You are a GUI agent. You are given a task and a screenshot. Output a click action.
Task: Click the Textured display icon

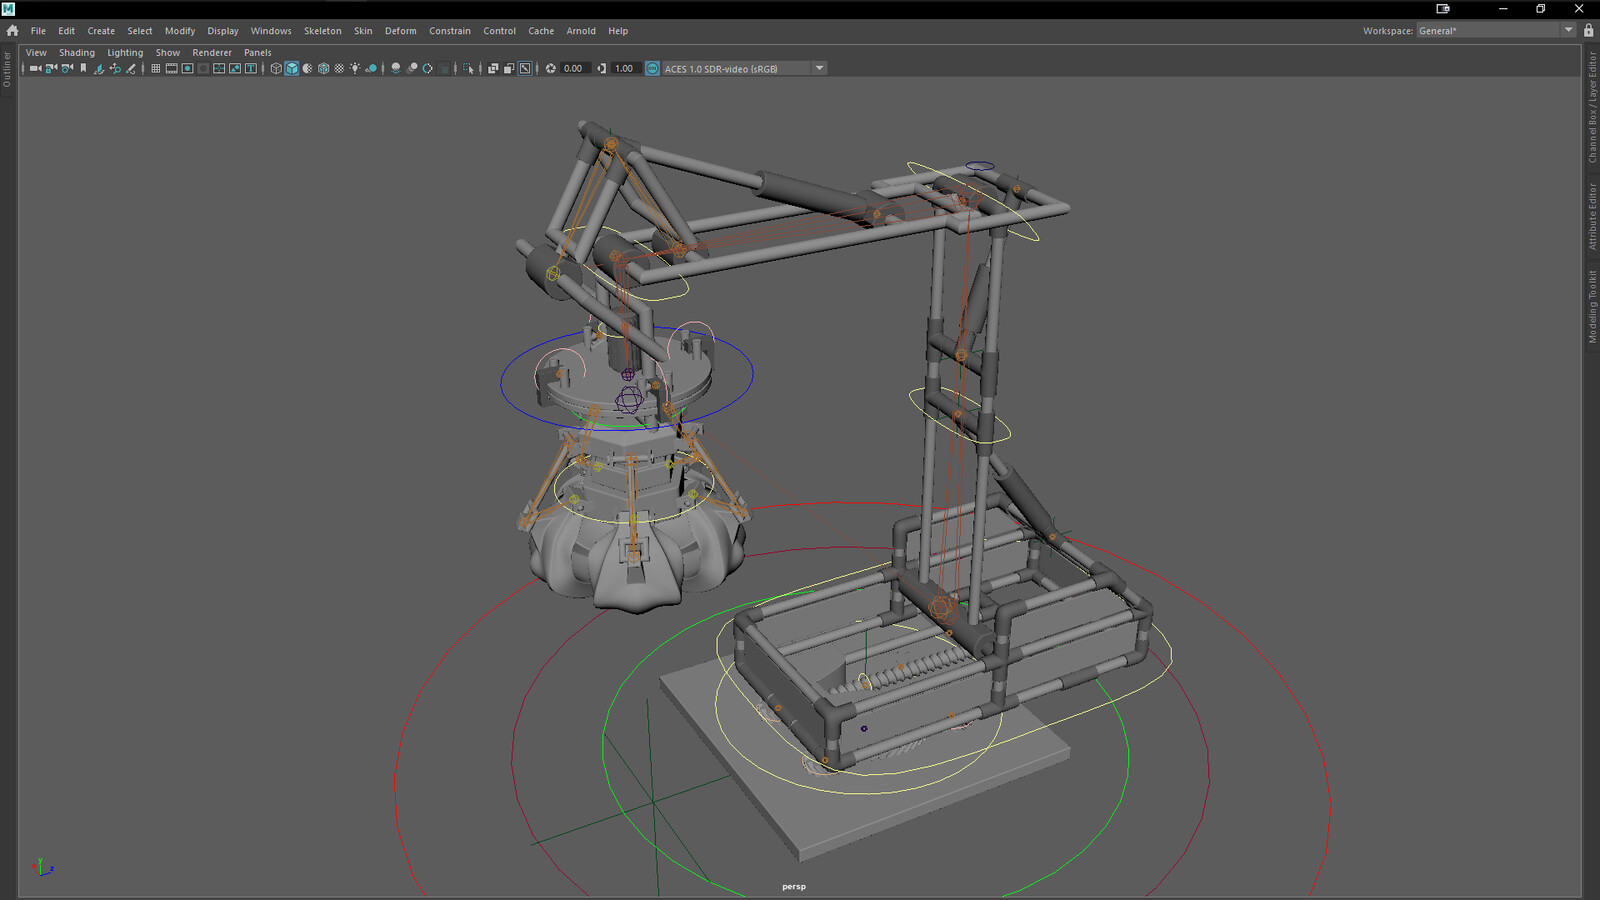[x=339, y=68]
